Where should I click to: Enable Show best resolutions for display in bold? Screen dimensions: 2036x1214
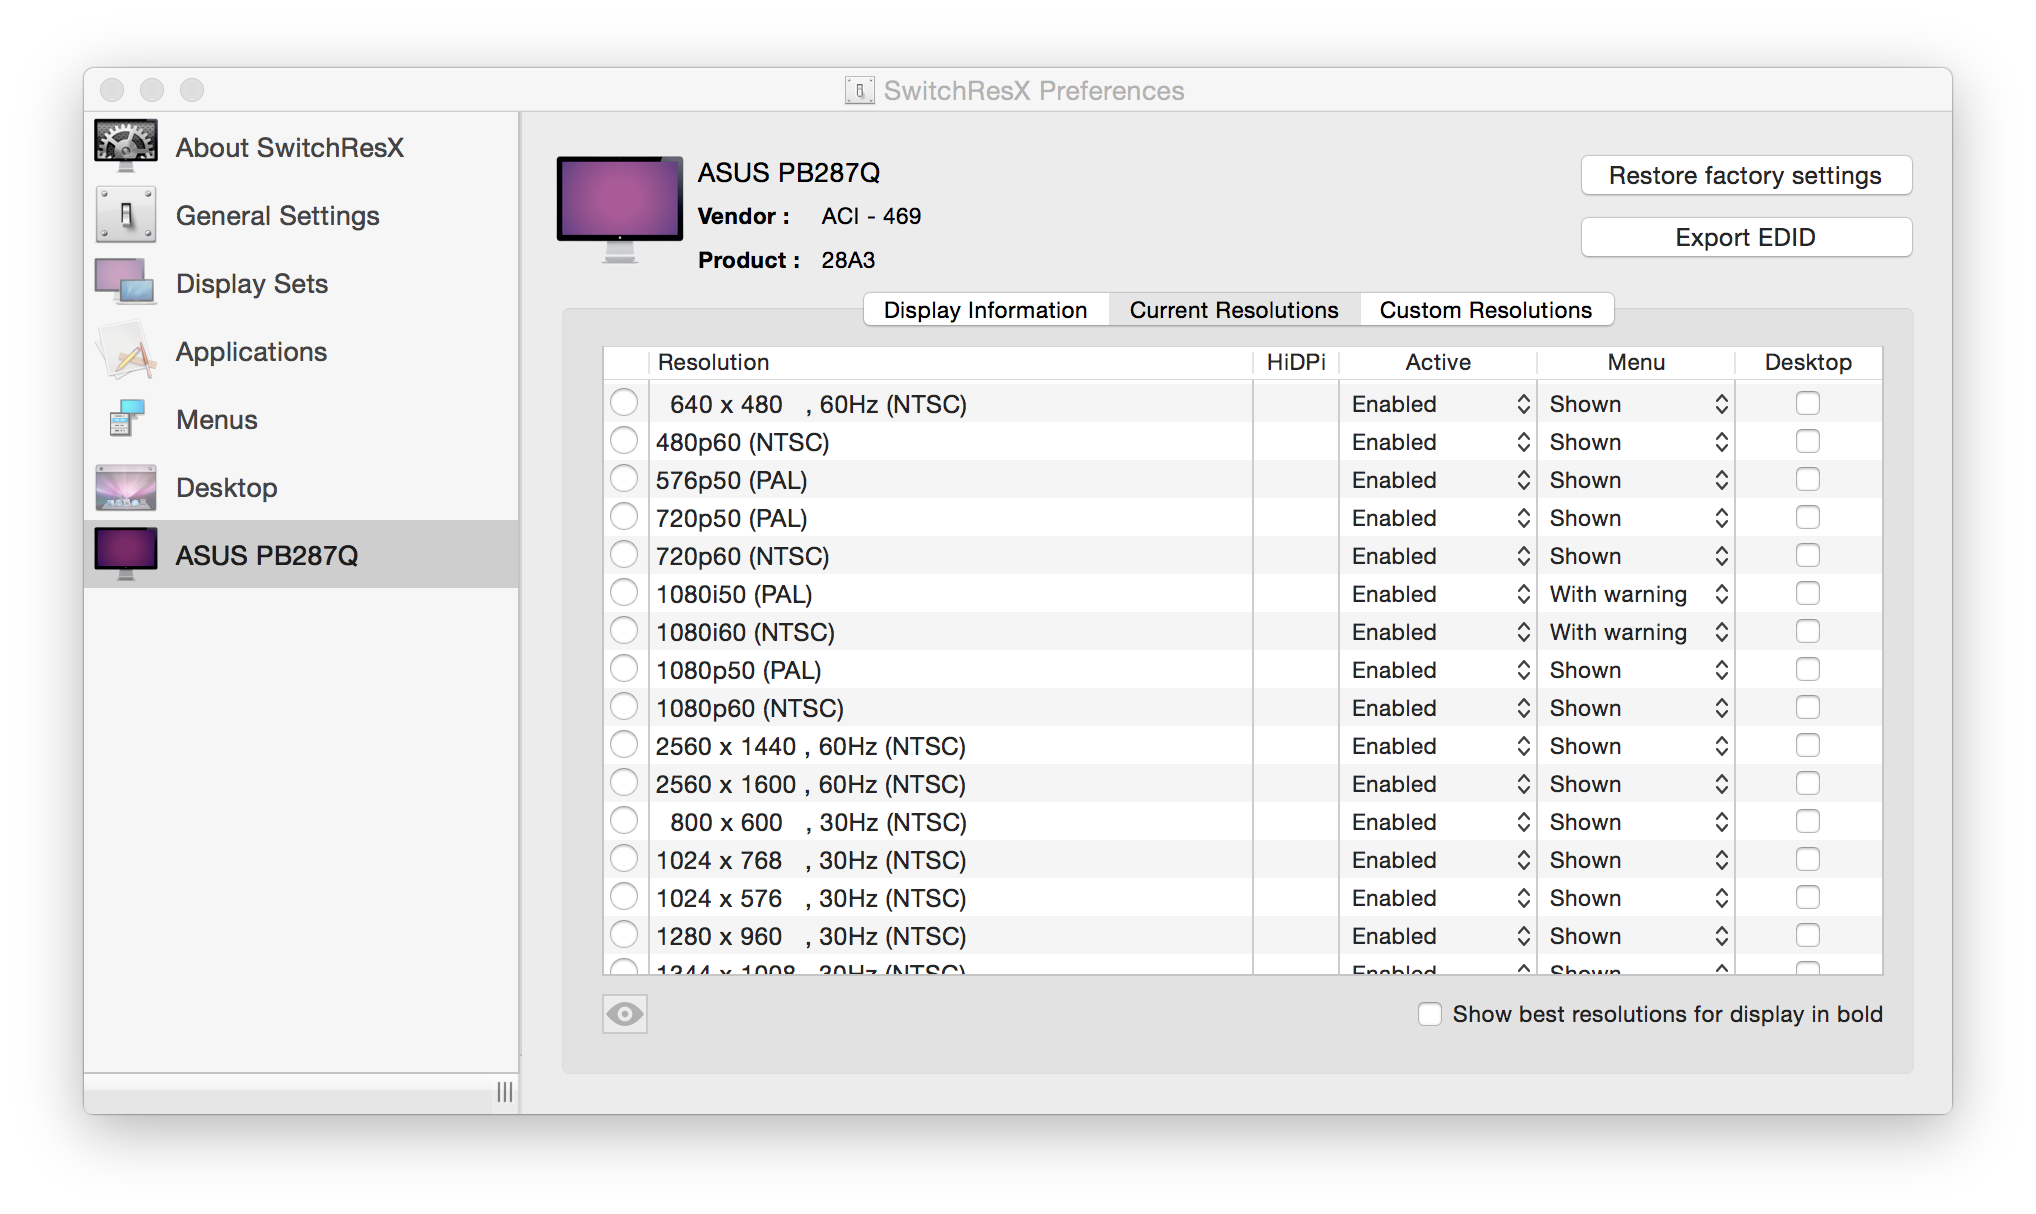(x=1430, y=1014)
